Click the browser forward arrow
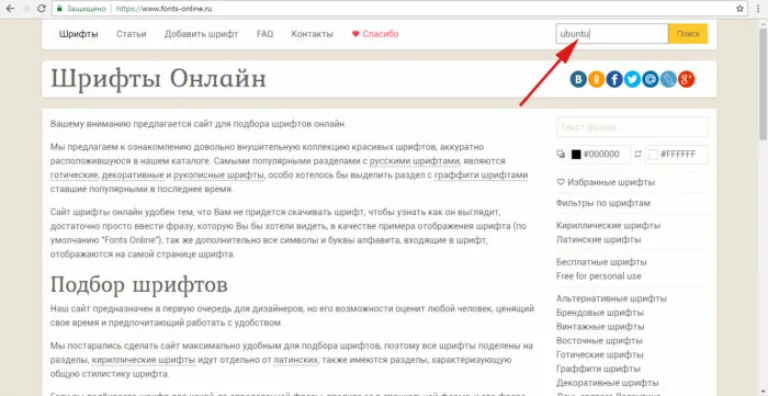Image resolution: width=768 pixels, height=396 pixels. (26, 8)
